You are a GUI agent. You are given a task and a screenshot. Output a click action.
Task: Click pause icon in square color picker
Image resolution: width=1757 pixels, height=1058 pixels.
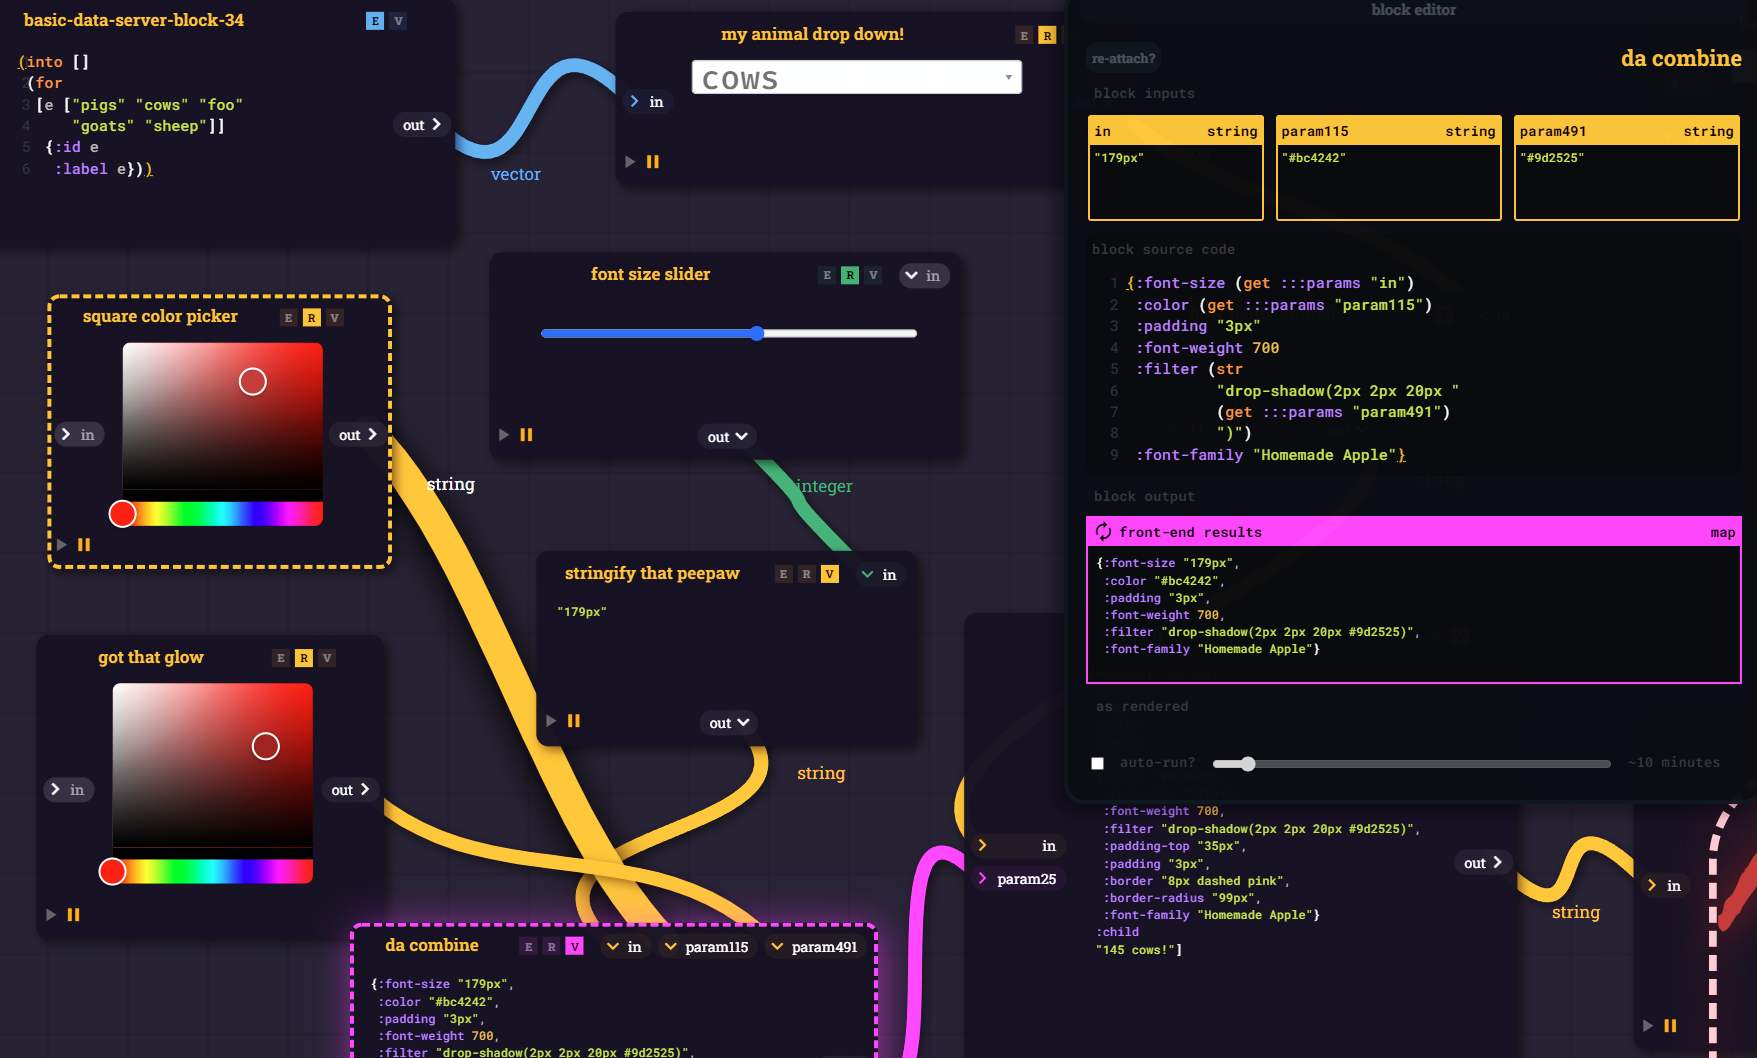pos(84,544)
